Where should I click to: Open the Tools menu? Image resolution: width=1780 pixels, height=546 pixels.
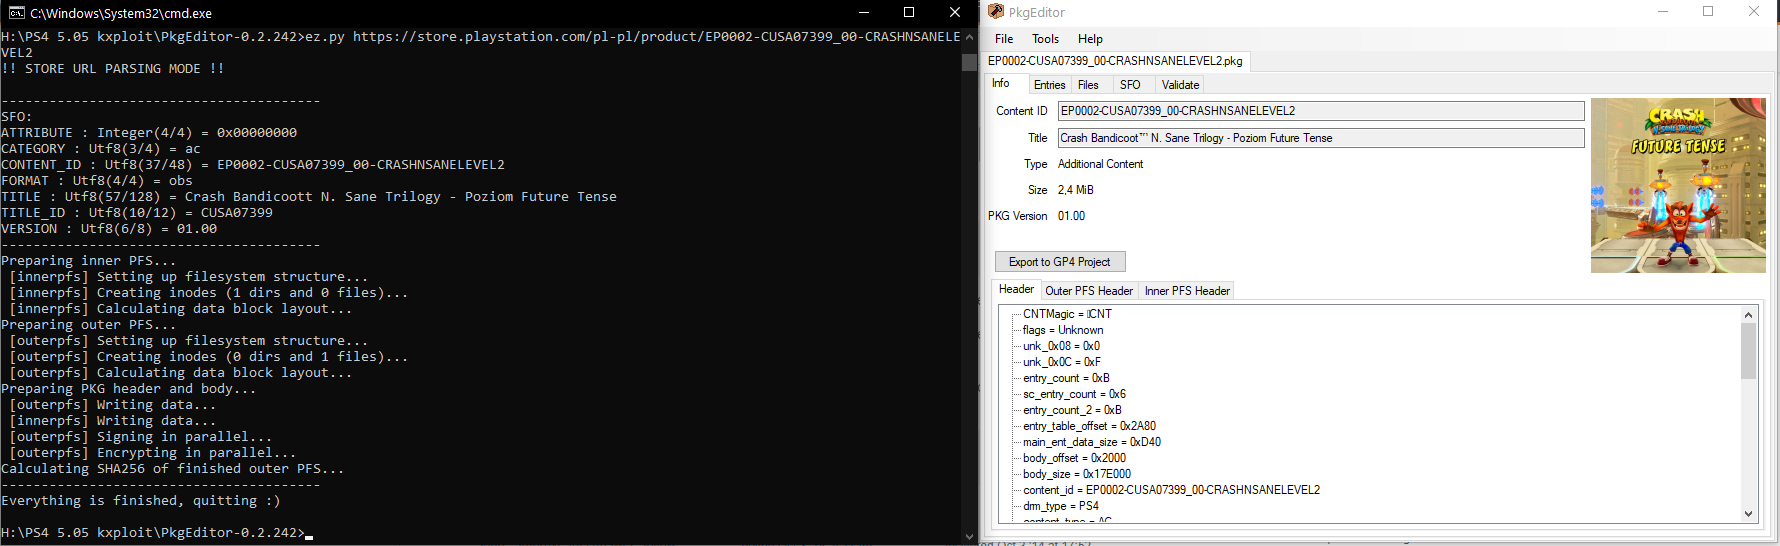point(1045,39)
